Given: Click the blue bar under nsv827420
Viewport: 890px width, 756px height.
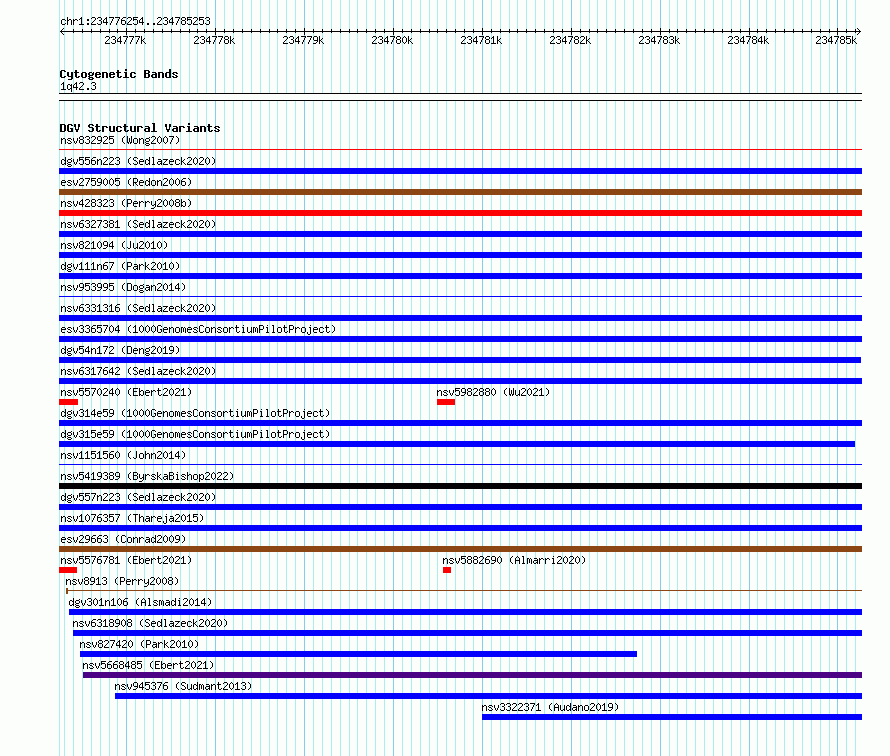Looking at the screenshot, I should pos(358,654).
